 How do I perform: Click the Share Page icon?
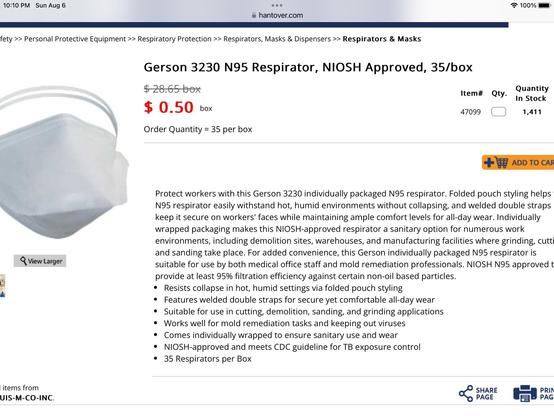(466, 393)
